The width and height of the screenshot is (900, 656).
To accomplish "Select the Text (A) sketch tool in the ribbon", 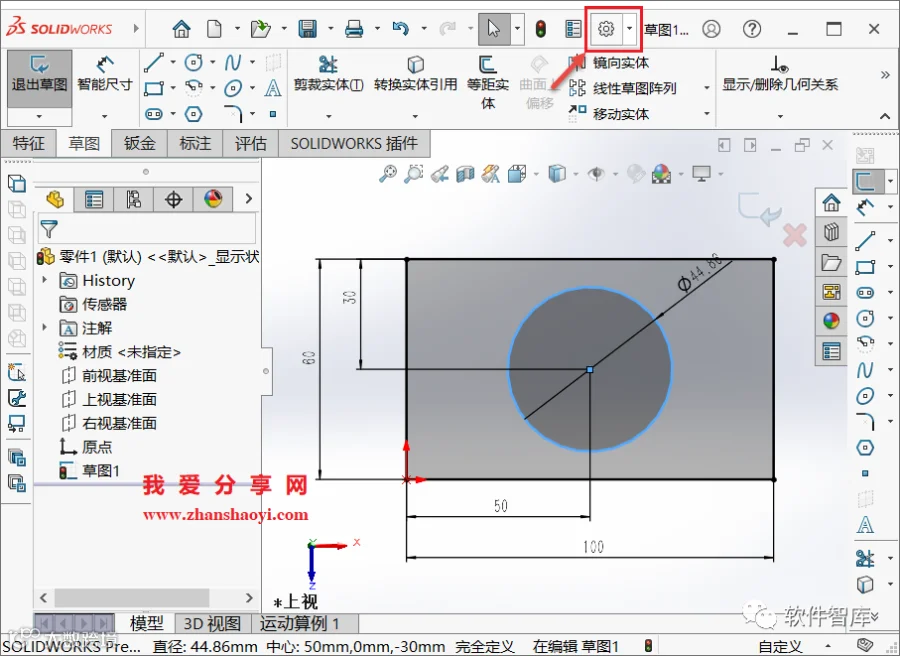I will (x=273, y=88).
